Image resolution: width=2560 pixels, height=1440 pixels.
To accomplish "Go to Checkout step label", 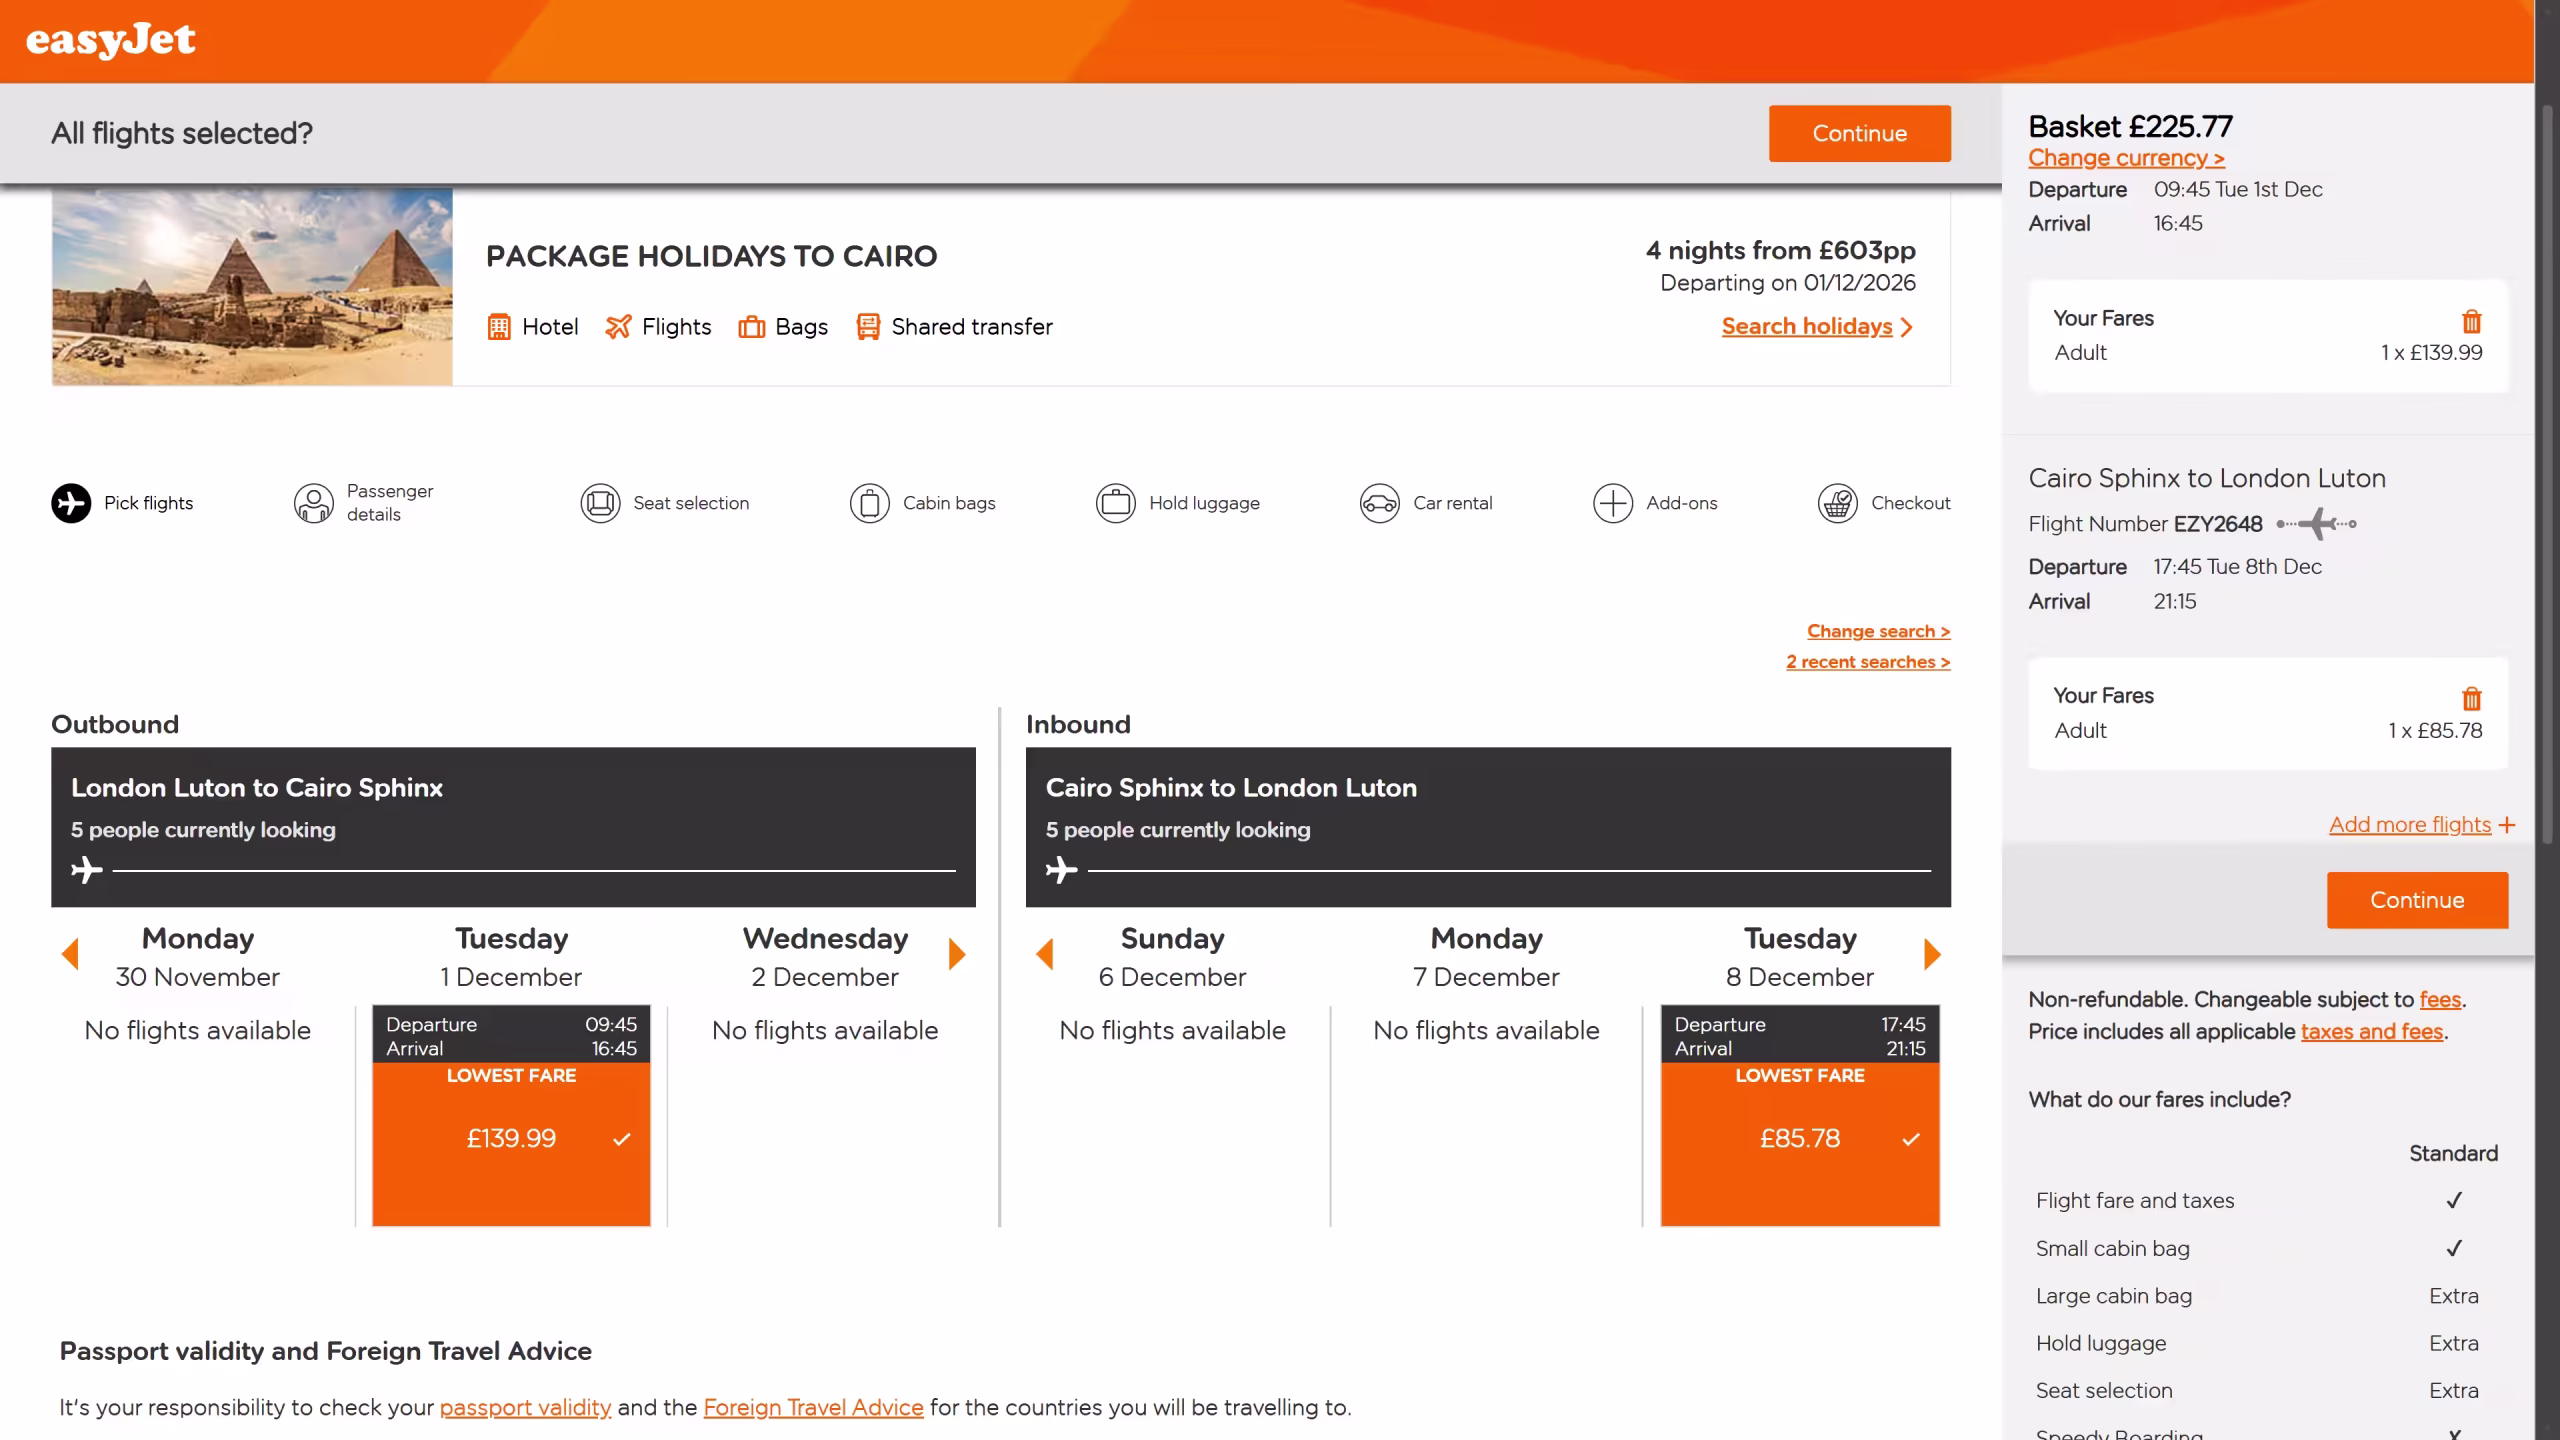I will pos(1910,503).
